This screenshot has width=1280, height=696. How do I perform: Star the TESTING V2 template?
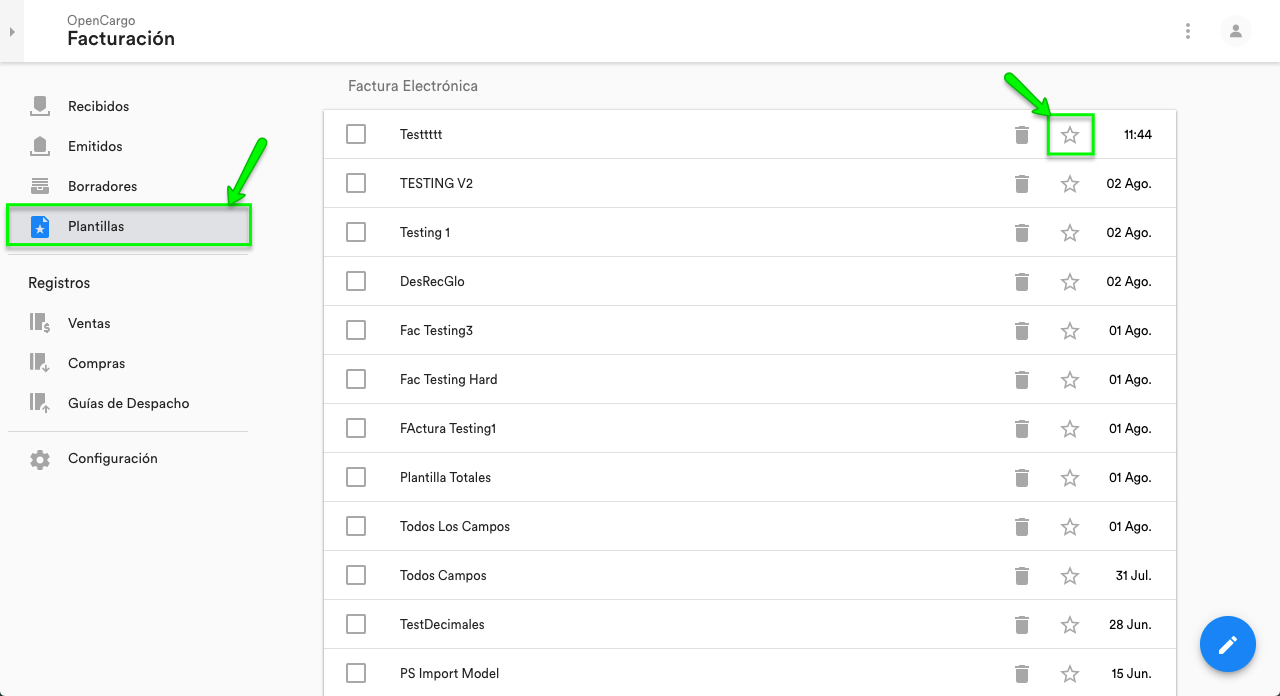point(1070,184)
